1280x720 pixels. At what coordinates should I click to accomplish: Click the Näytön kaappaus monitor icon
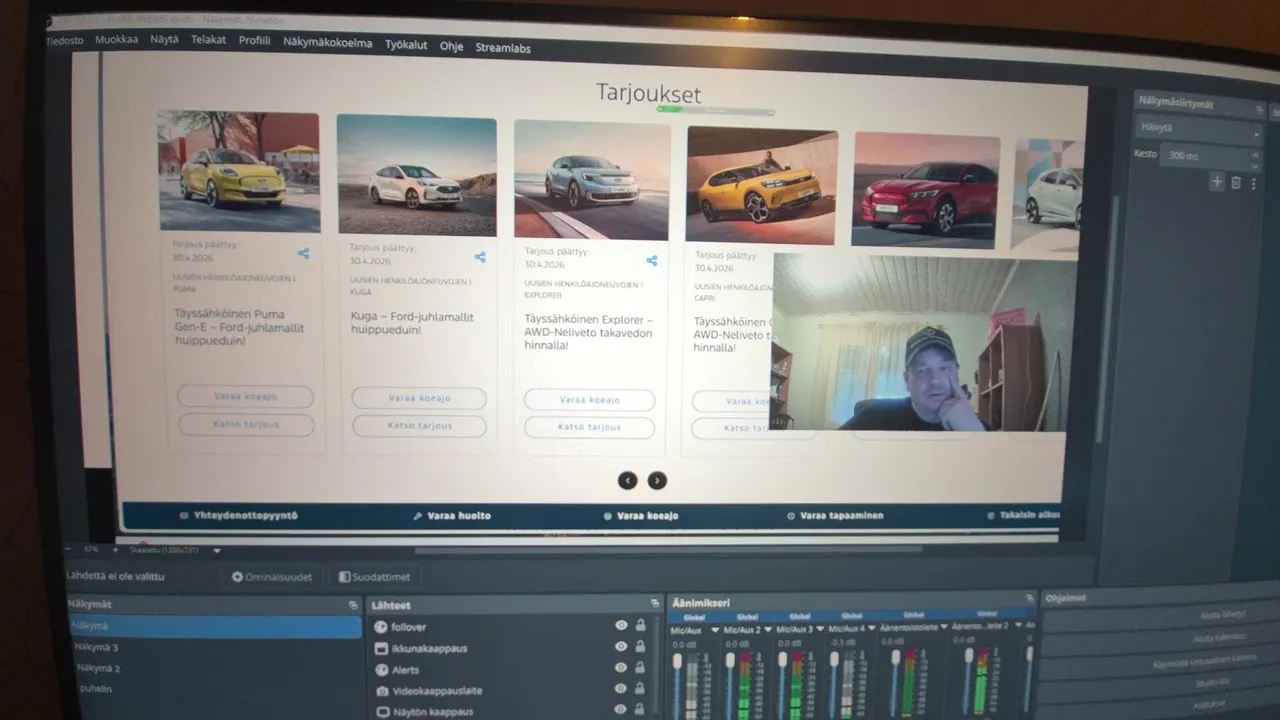pos(381,712)
